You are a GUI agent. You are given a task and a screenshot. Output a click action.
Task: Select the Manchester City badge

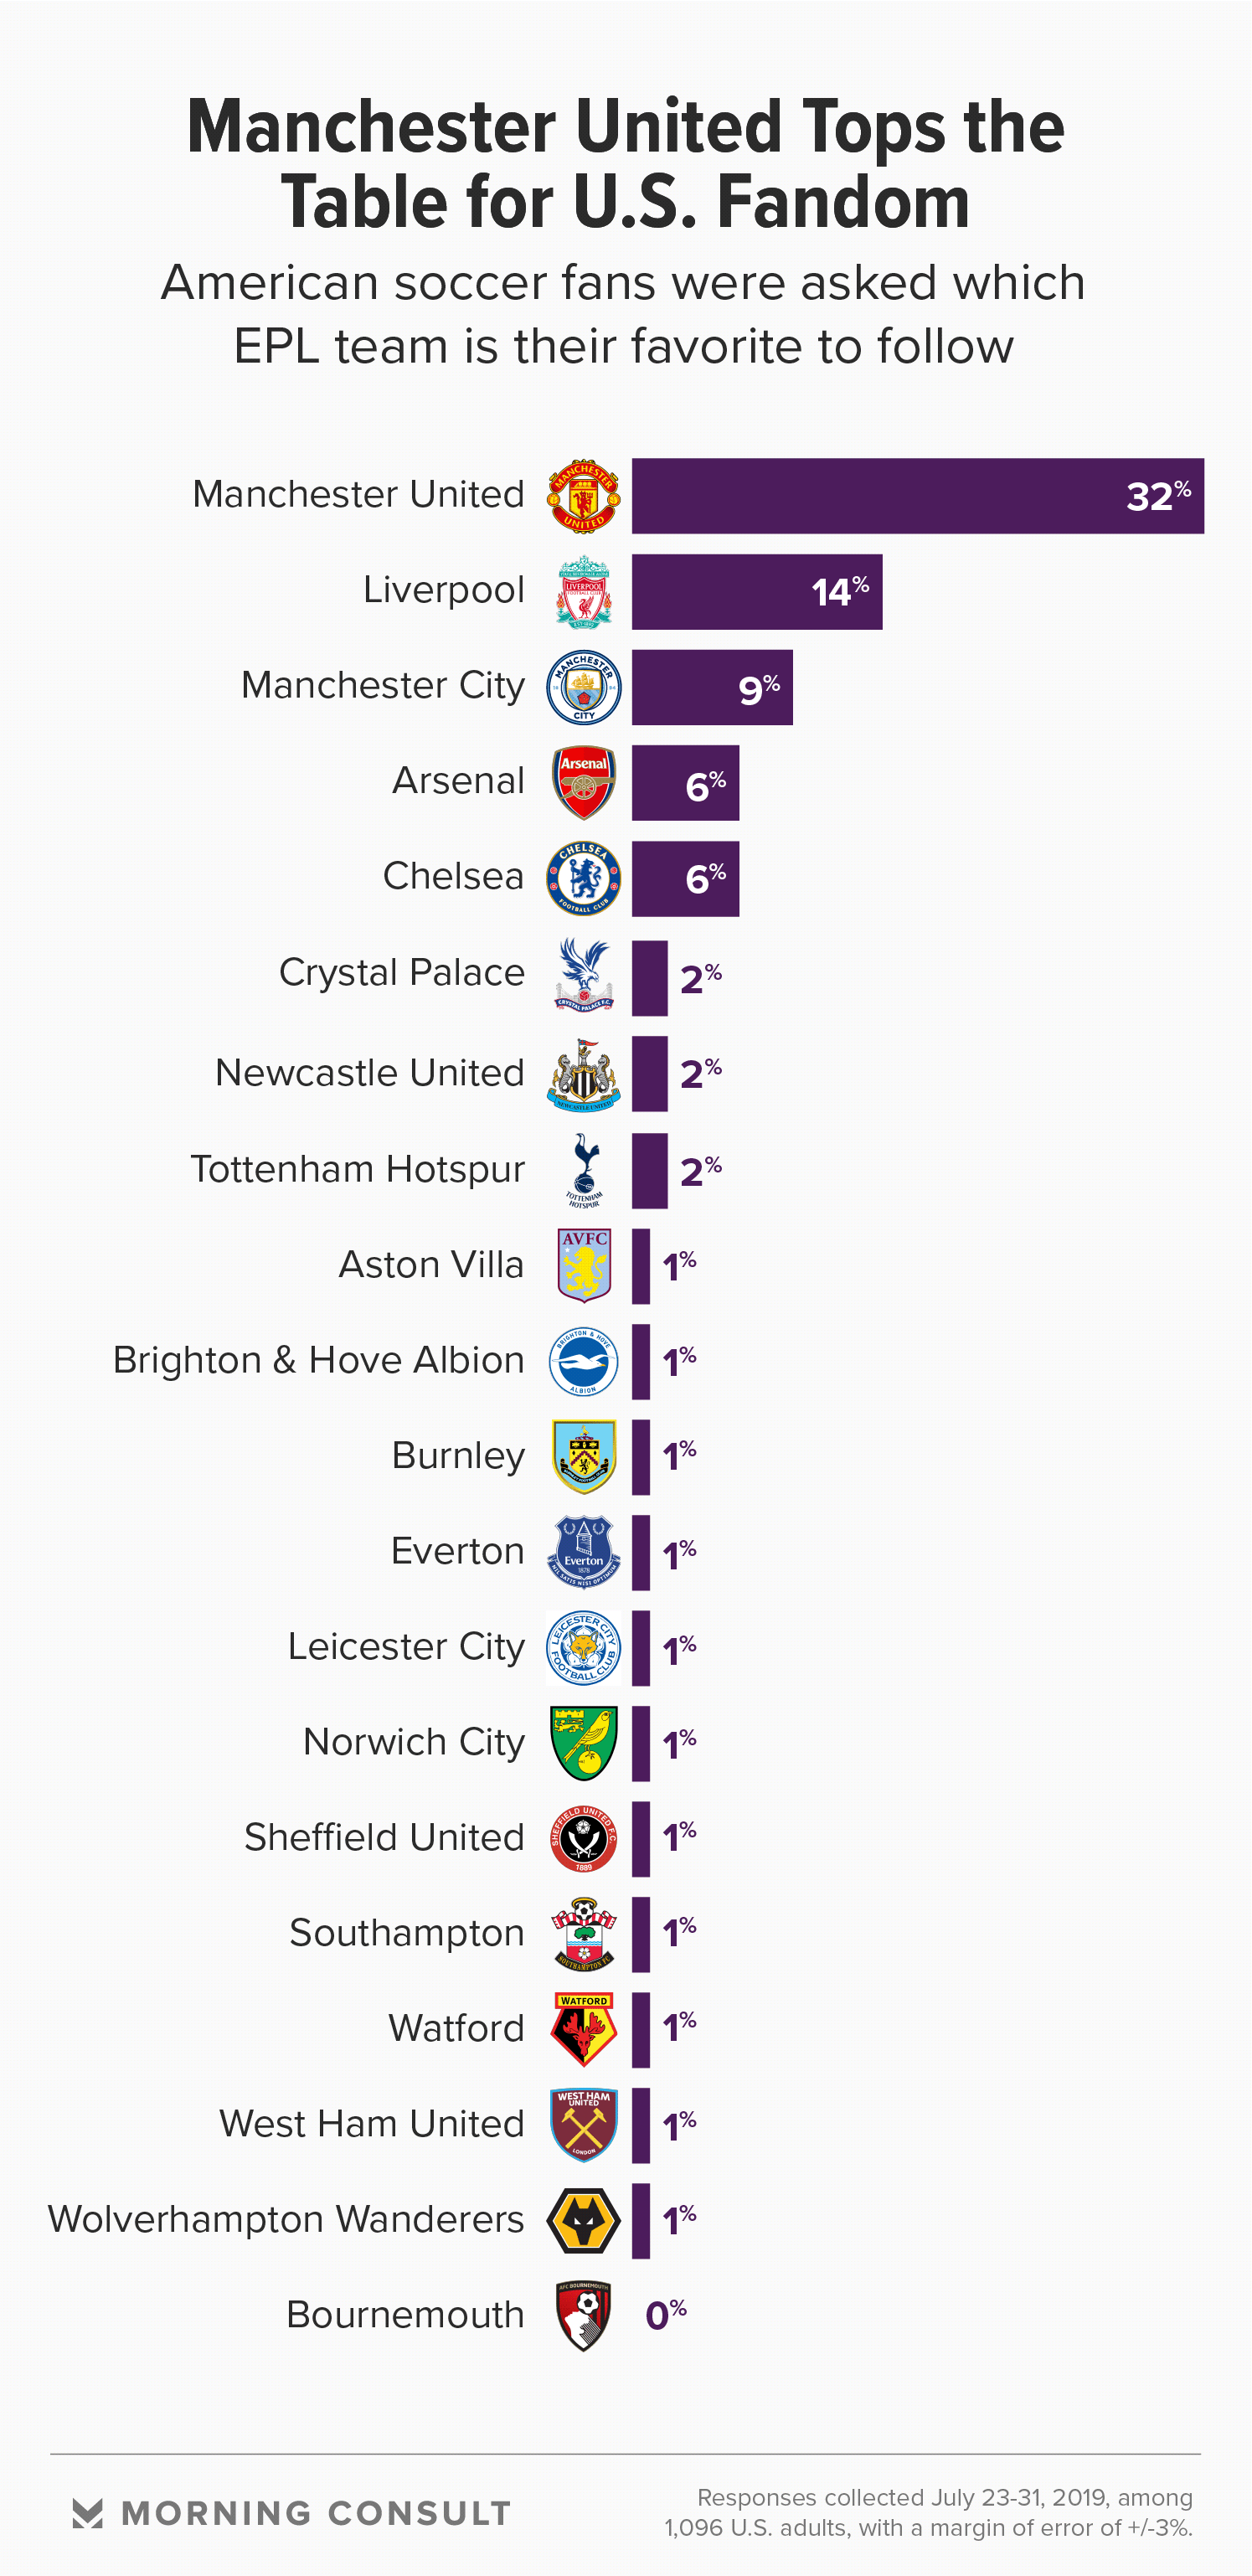[x=584, y=688]
